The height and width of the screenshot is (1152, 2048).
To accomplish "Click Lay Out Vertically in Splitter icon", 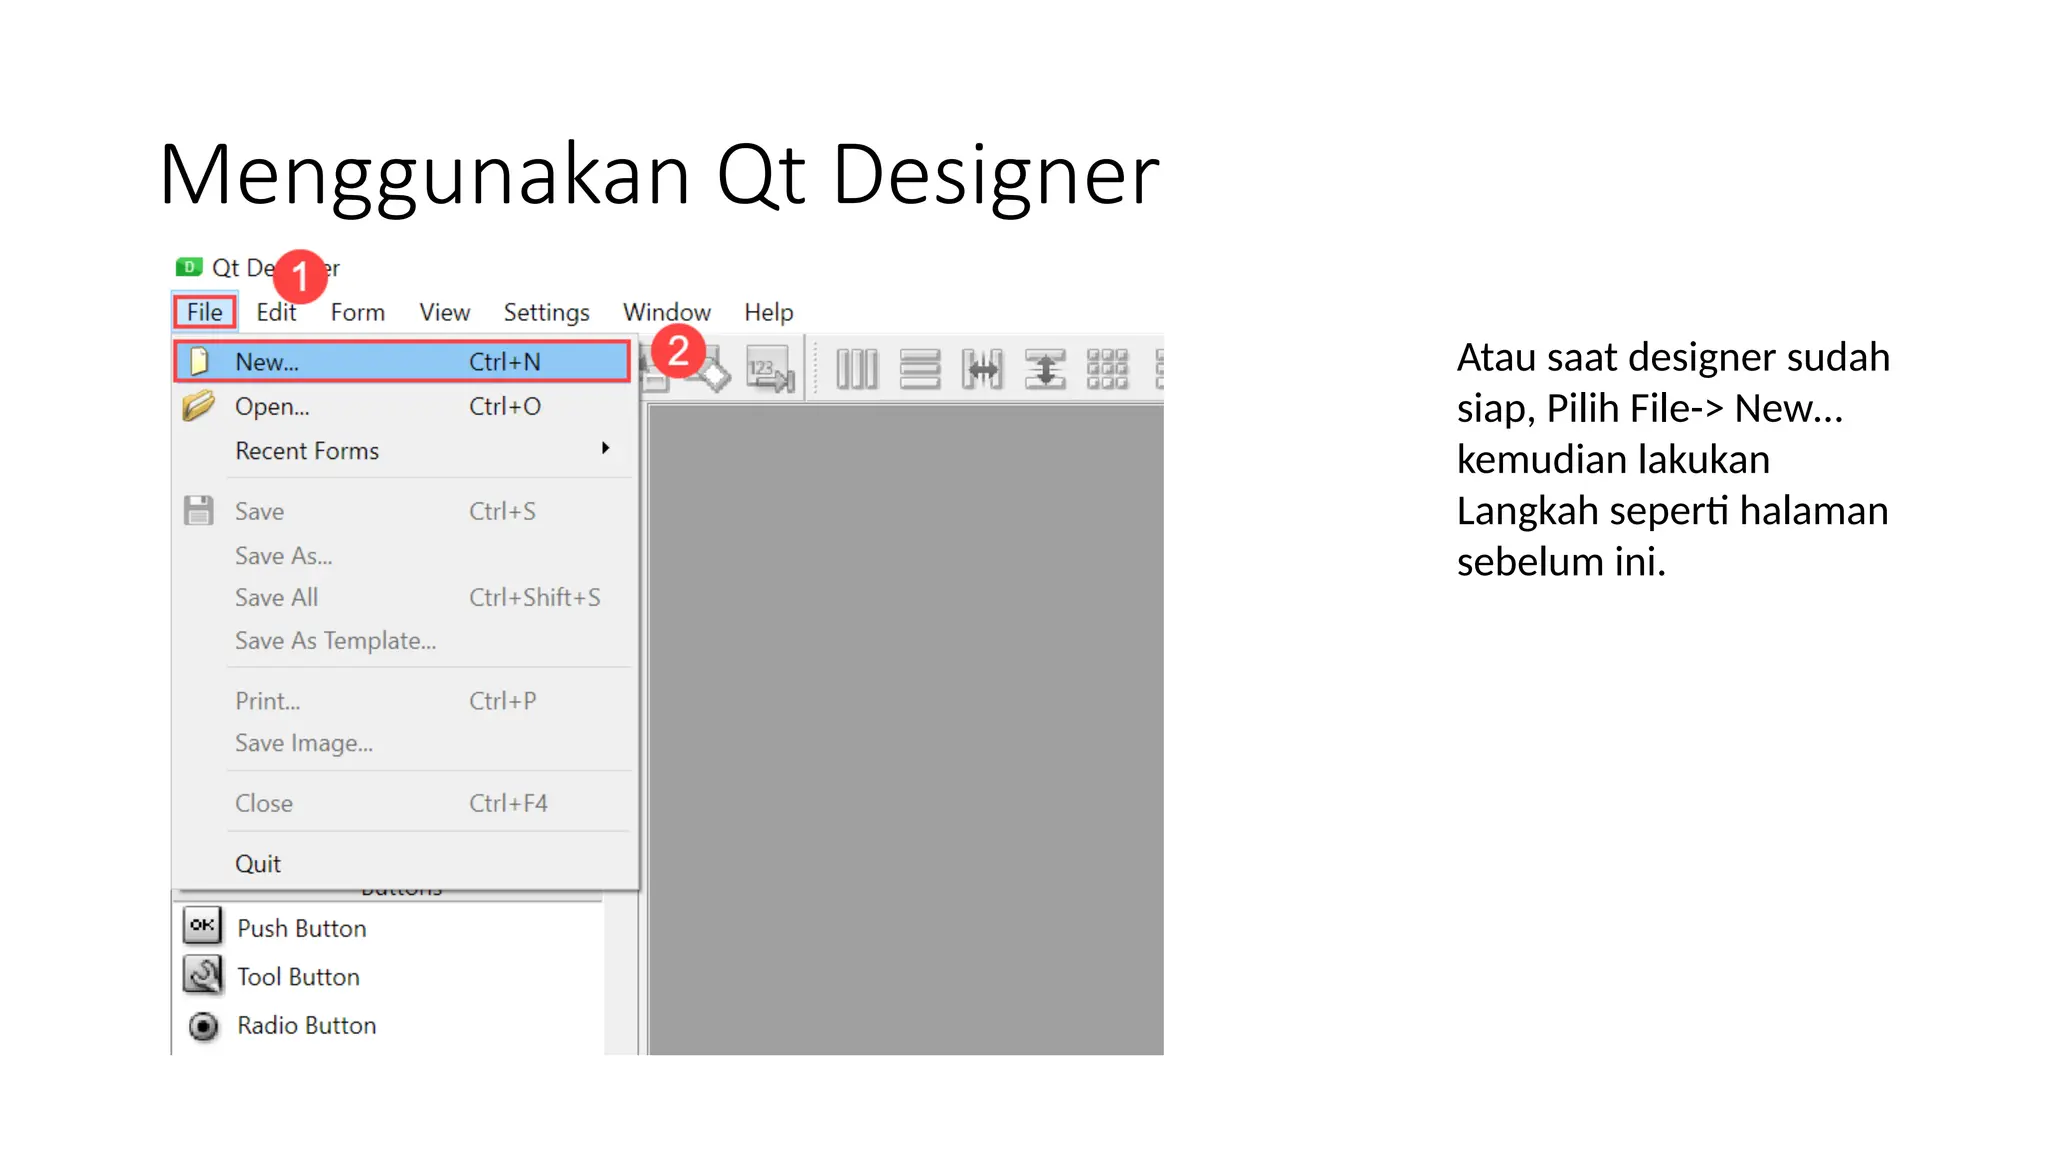I will [1045, 370].
